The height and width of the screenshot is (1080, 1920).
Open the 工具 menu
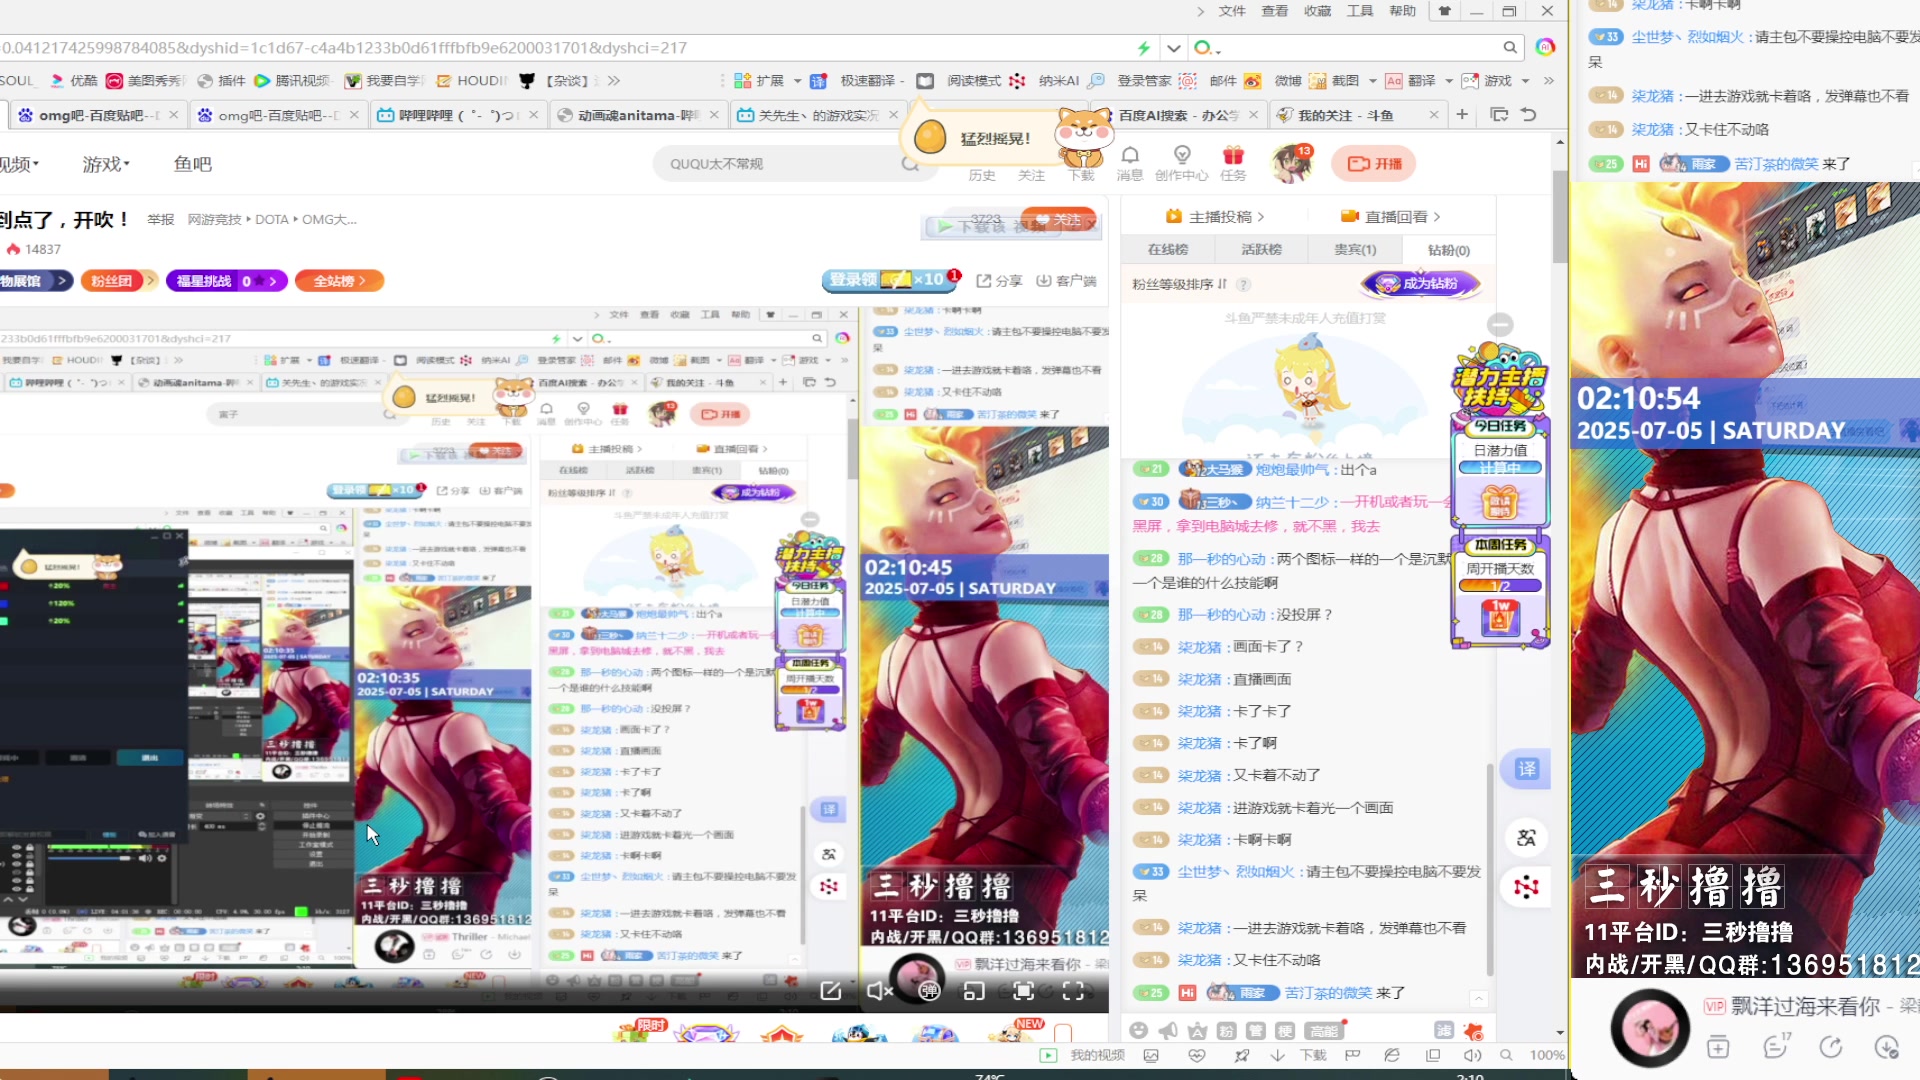coord(1360,11)
